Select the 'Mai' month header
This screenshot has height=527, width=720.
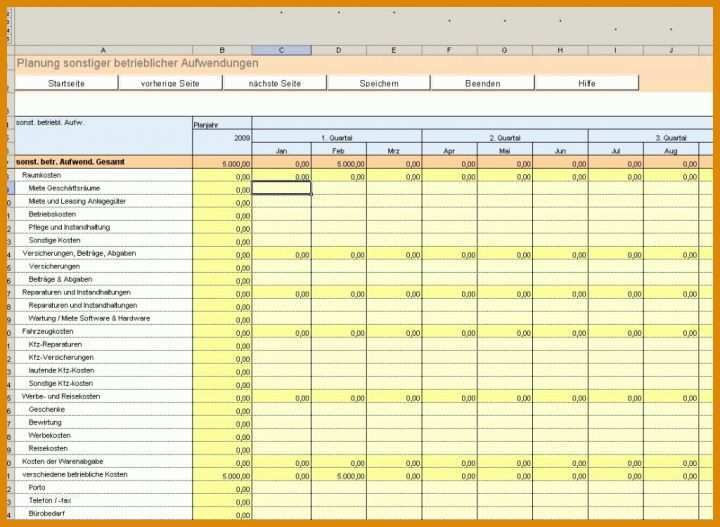pos(505,151)
